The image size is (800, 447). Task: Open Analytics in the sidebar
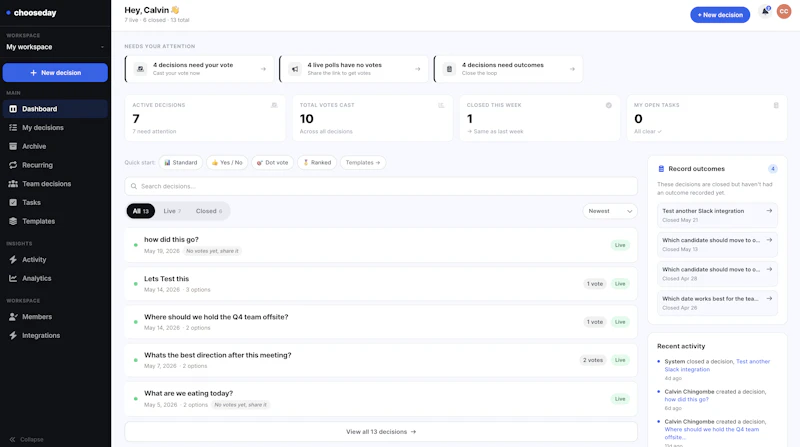pos(55,278)
